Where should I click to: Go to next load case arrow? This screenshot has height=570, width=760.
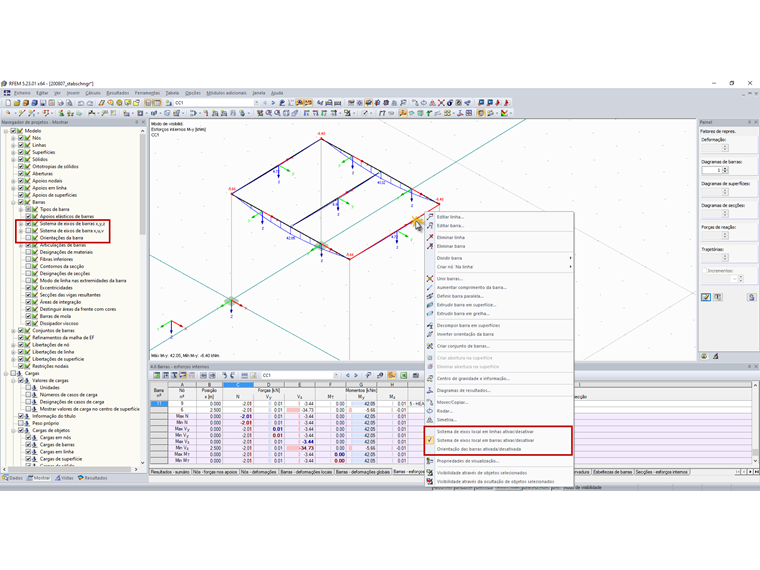(273, 103)
